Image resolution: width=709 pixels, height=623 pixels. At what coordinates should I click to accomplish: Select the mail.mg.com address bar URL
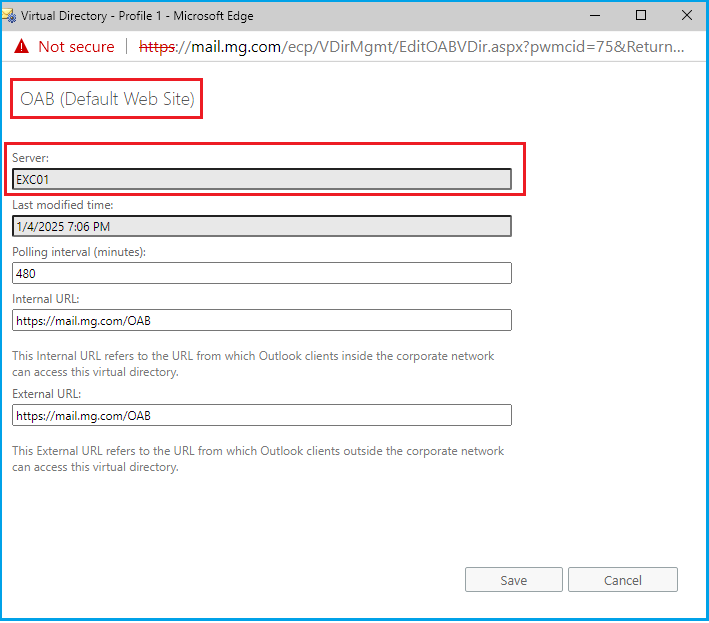click(412, 47)
